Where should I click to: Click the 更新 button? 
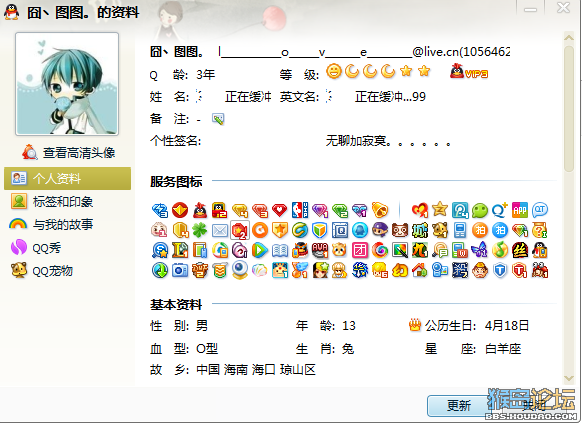click(459, 405)
